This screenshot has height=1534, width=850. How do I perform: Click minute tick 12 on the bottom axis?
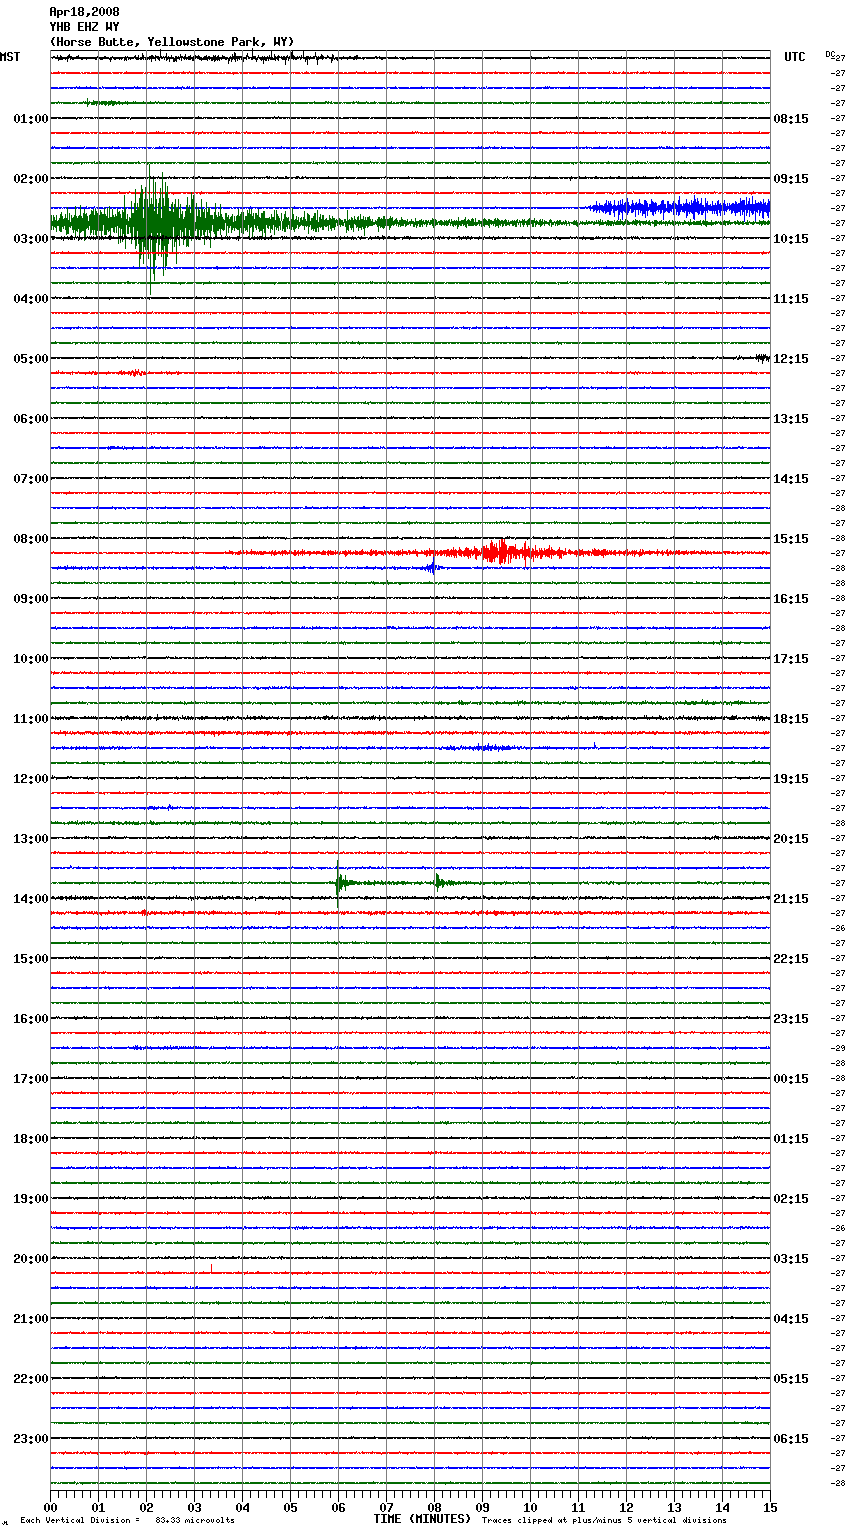point(626,1507)
